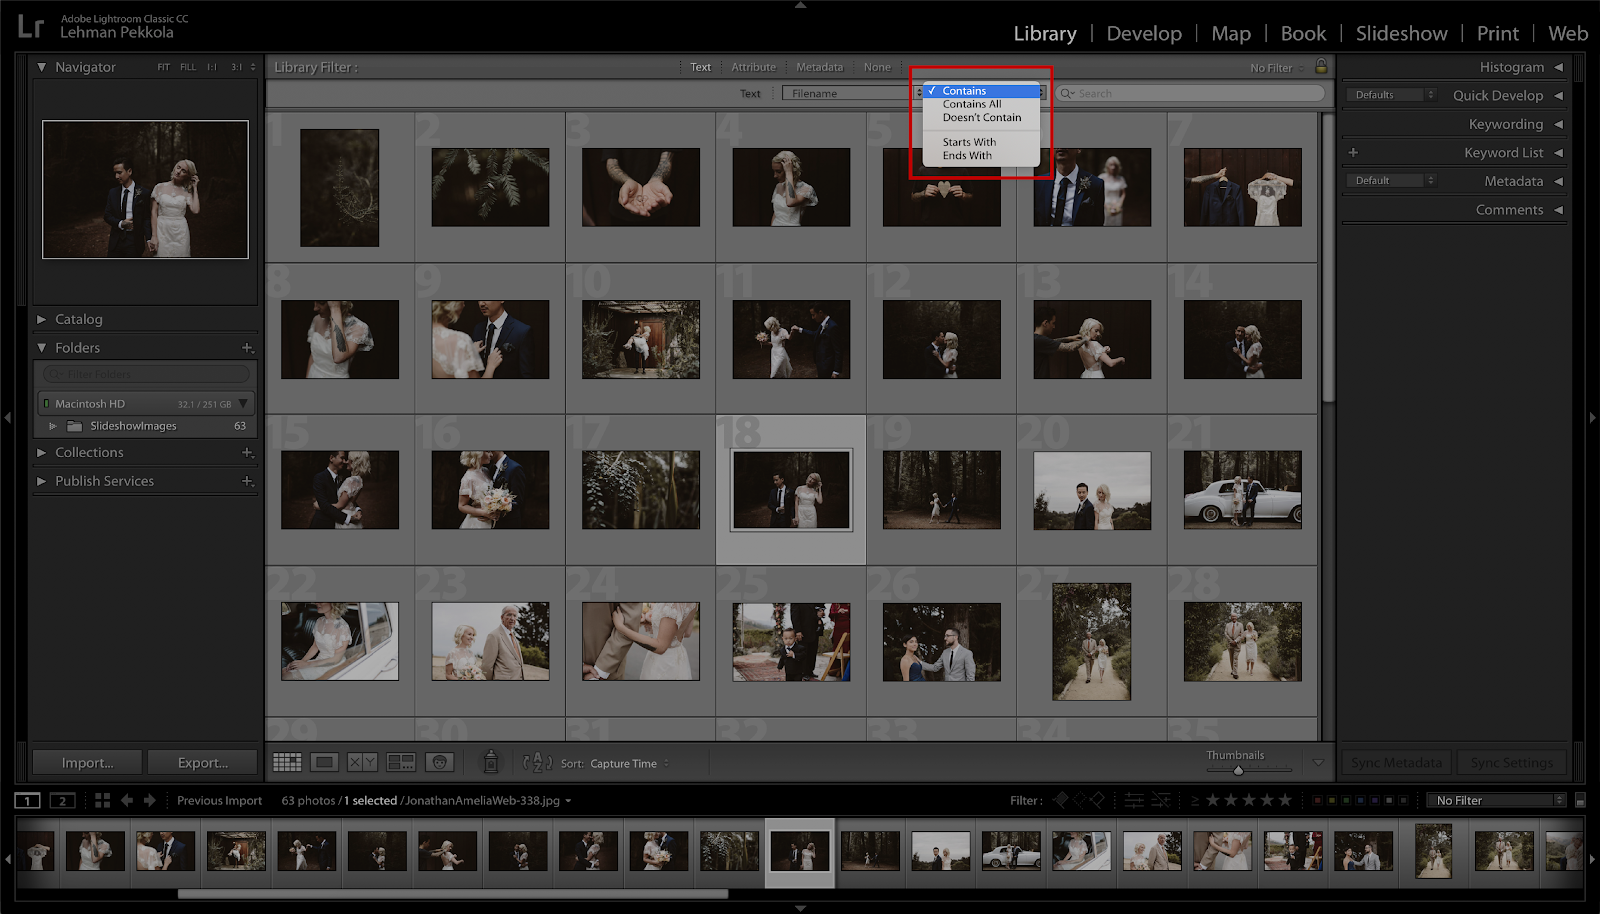Filter by yellow color label
This screenshot has height=914, width=1600.
[x=1332, y=800]
